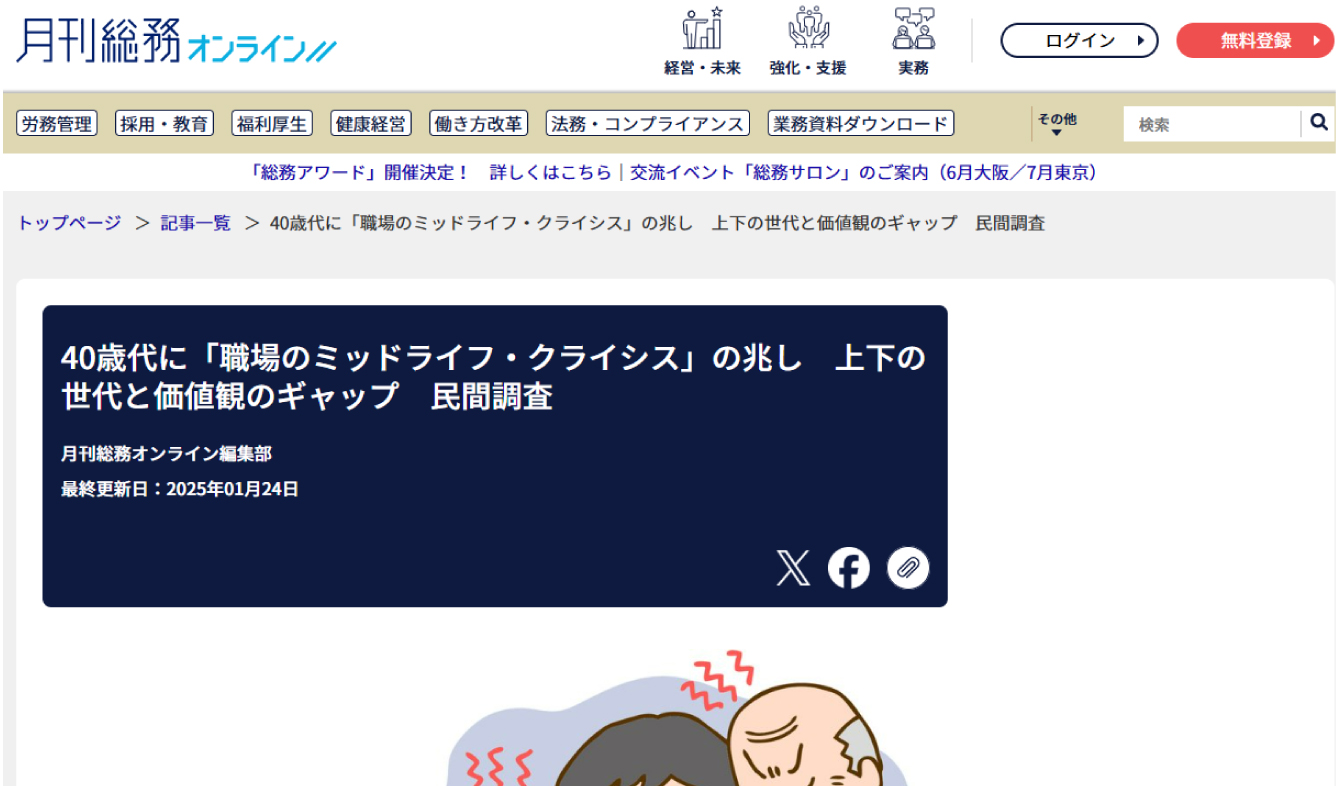Open the 健康経営 category
The height and width of the screenshot is (786, 1337).
(x=371, y=124)
